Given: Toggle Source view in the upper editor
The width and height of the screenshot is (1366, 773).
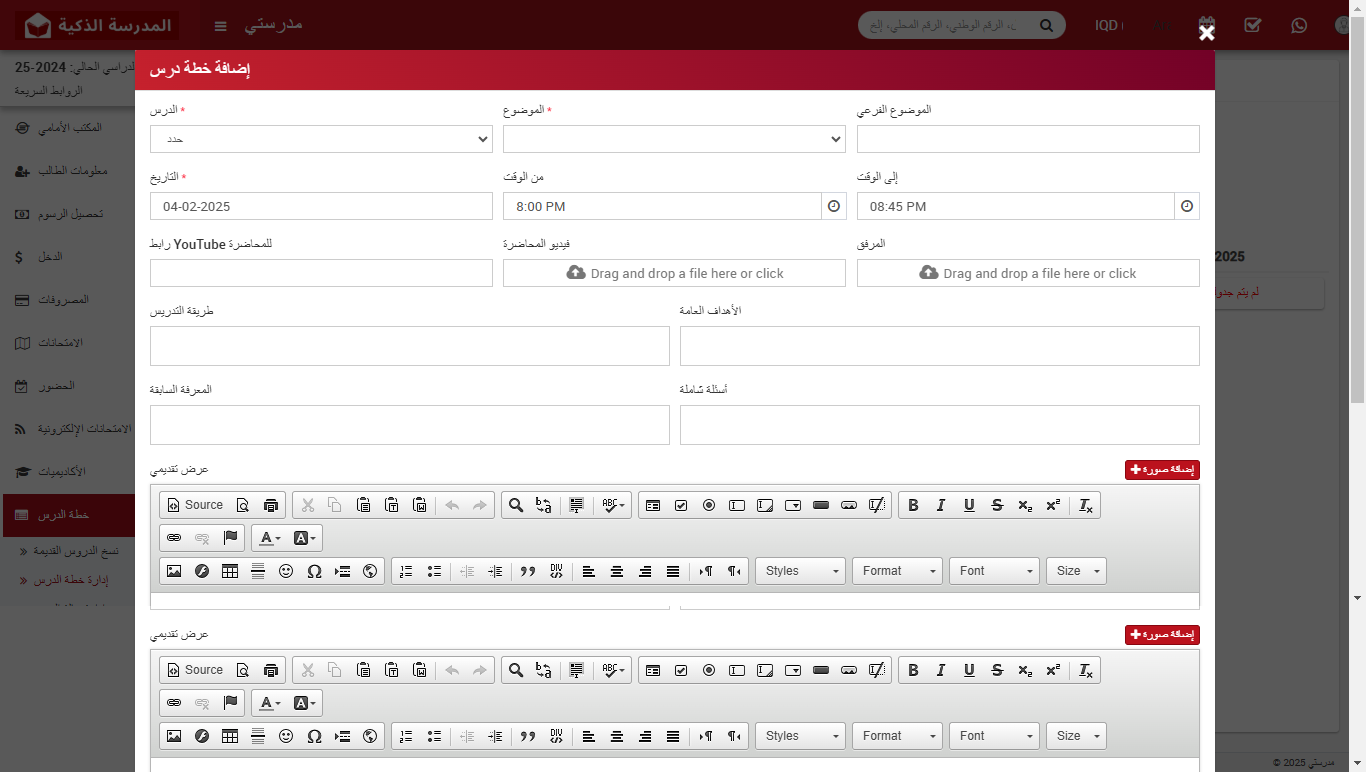Looking at the screenshot, I should click(x=195, y=506).
